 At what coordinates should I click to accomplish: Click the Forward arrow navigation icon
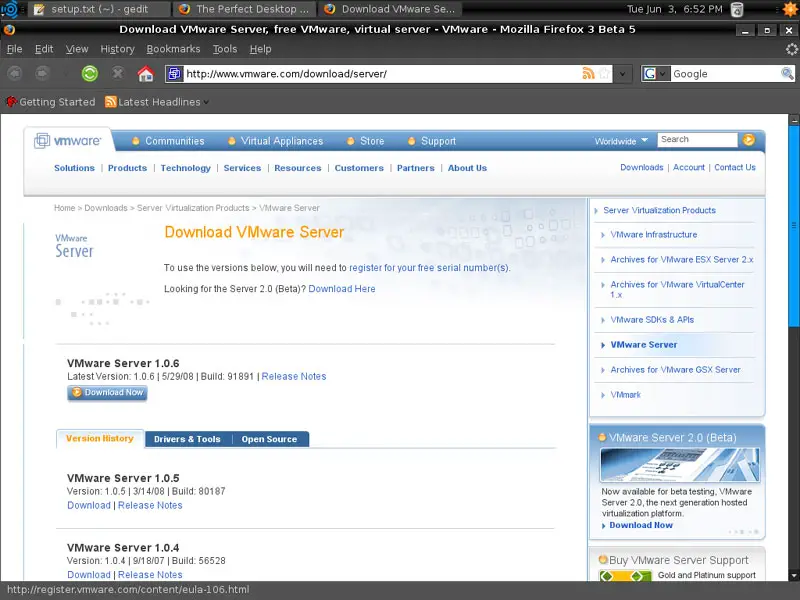pos(42,73)
